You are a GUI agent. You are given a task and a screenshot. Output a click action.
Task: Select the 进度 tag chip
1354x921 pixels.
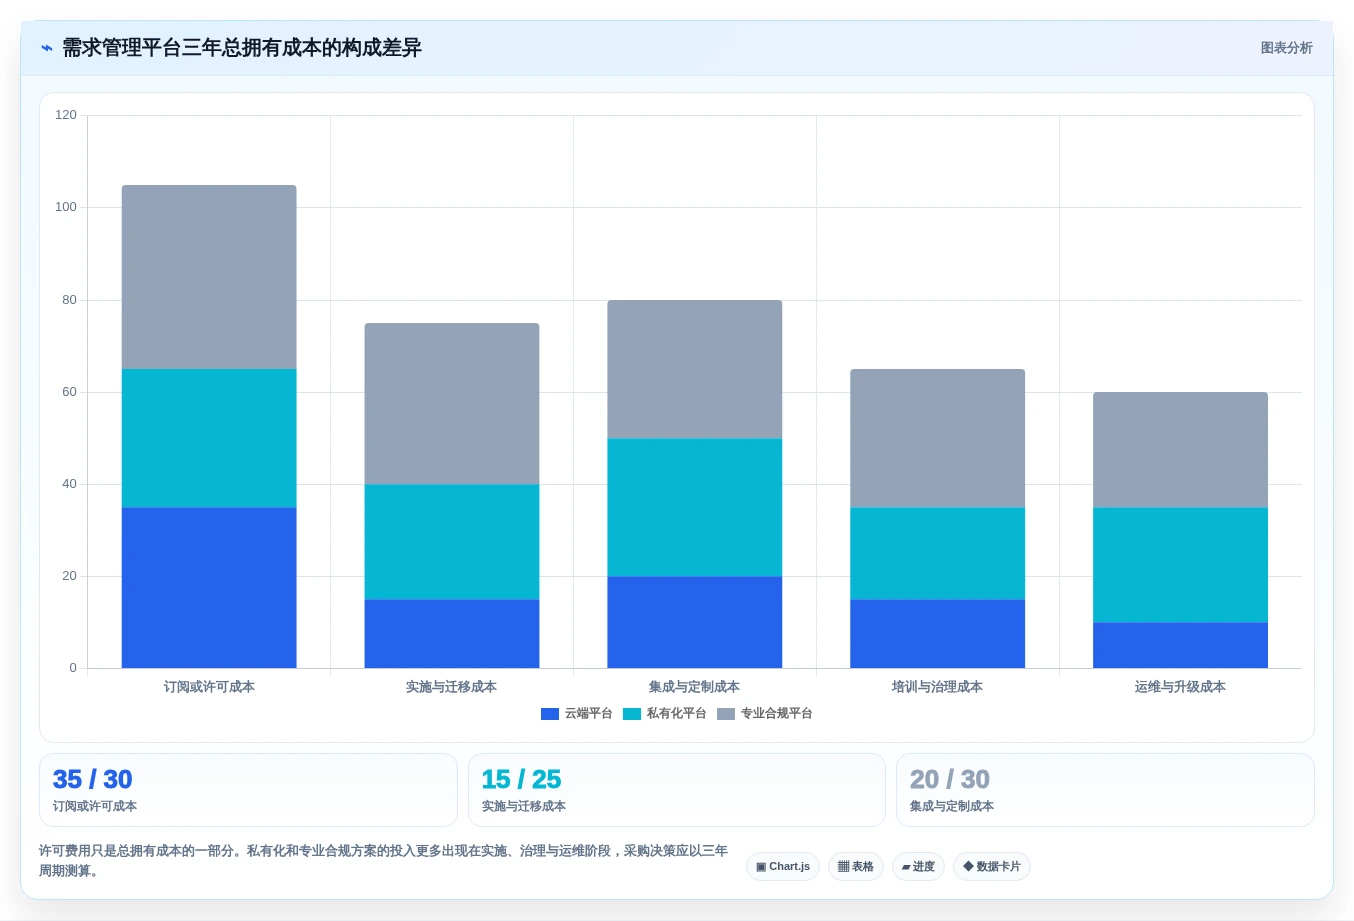coord(918,867)
